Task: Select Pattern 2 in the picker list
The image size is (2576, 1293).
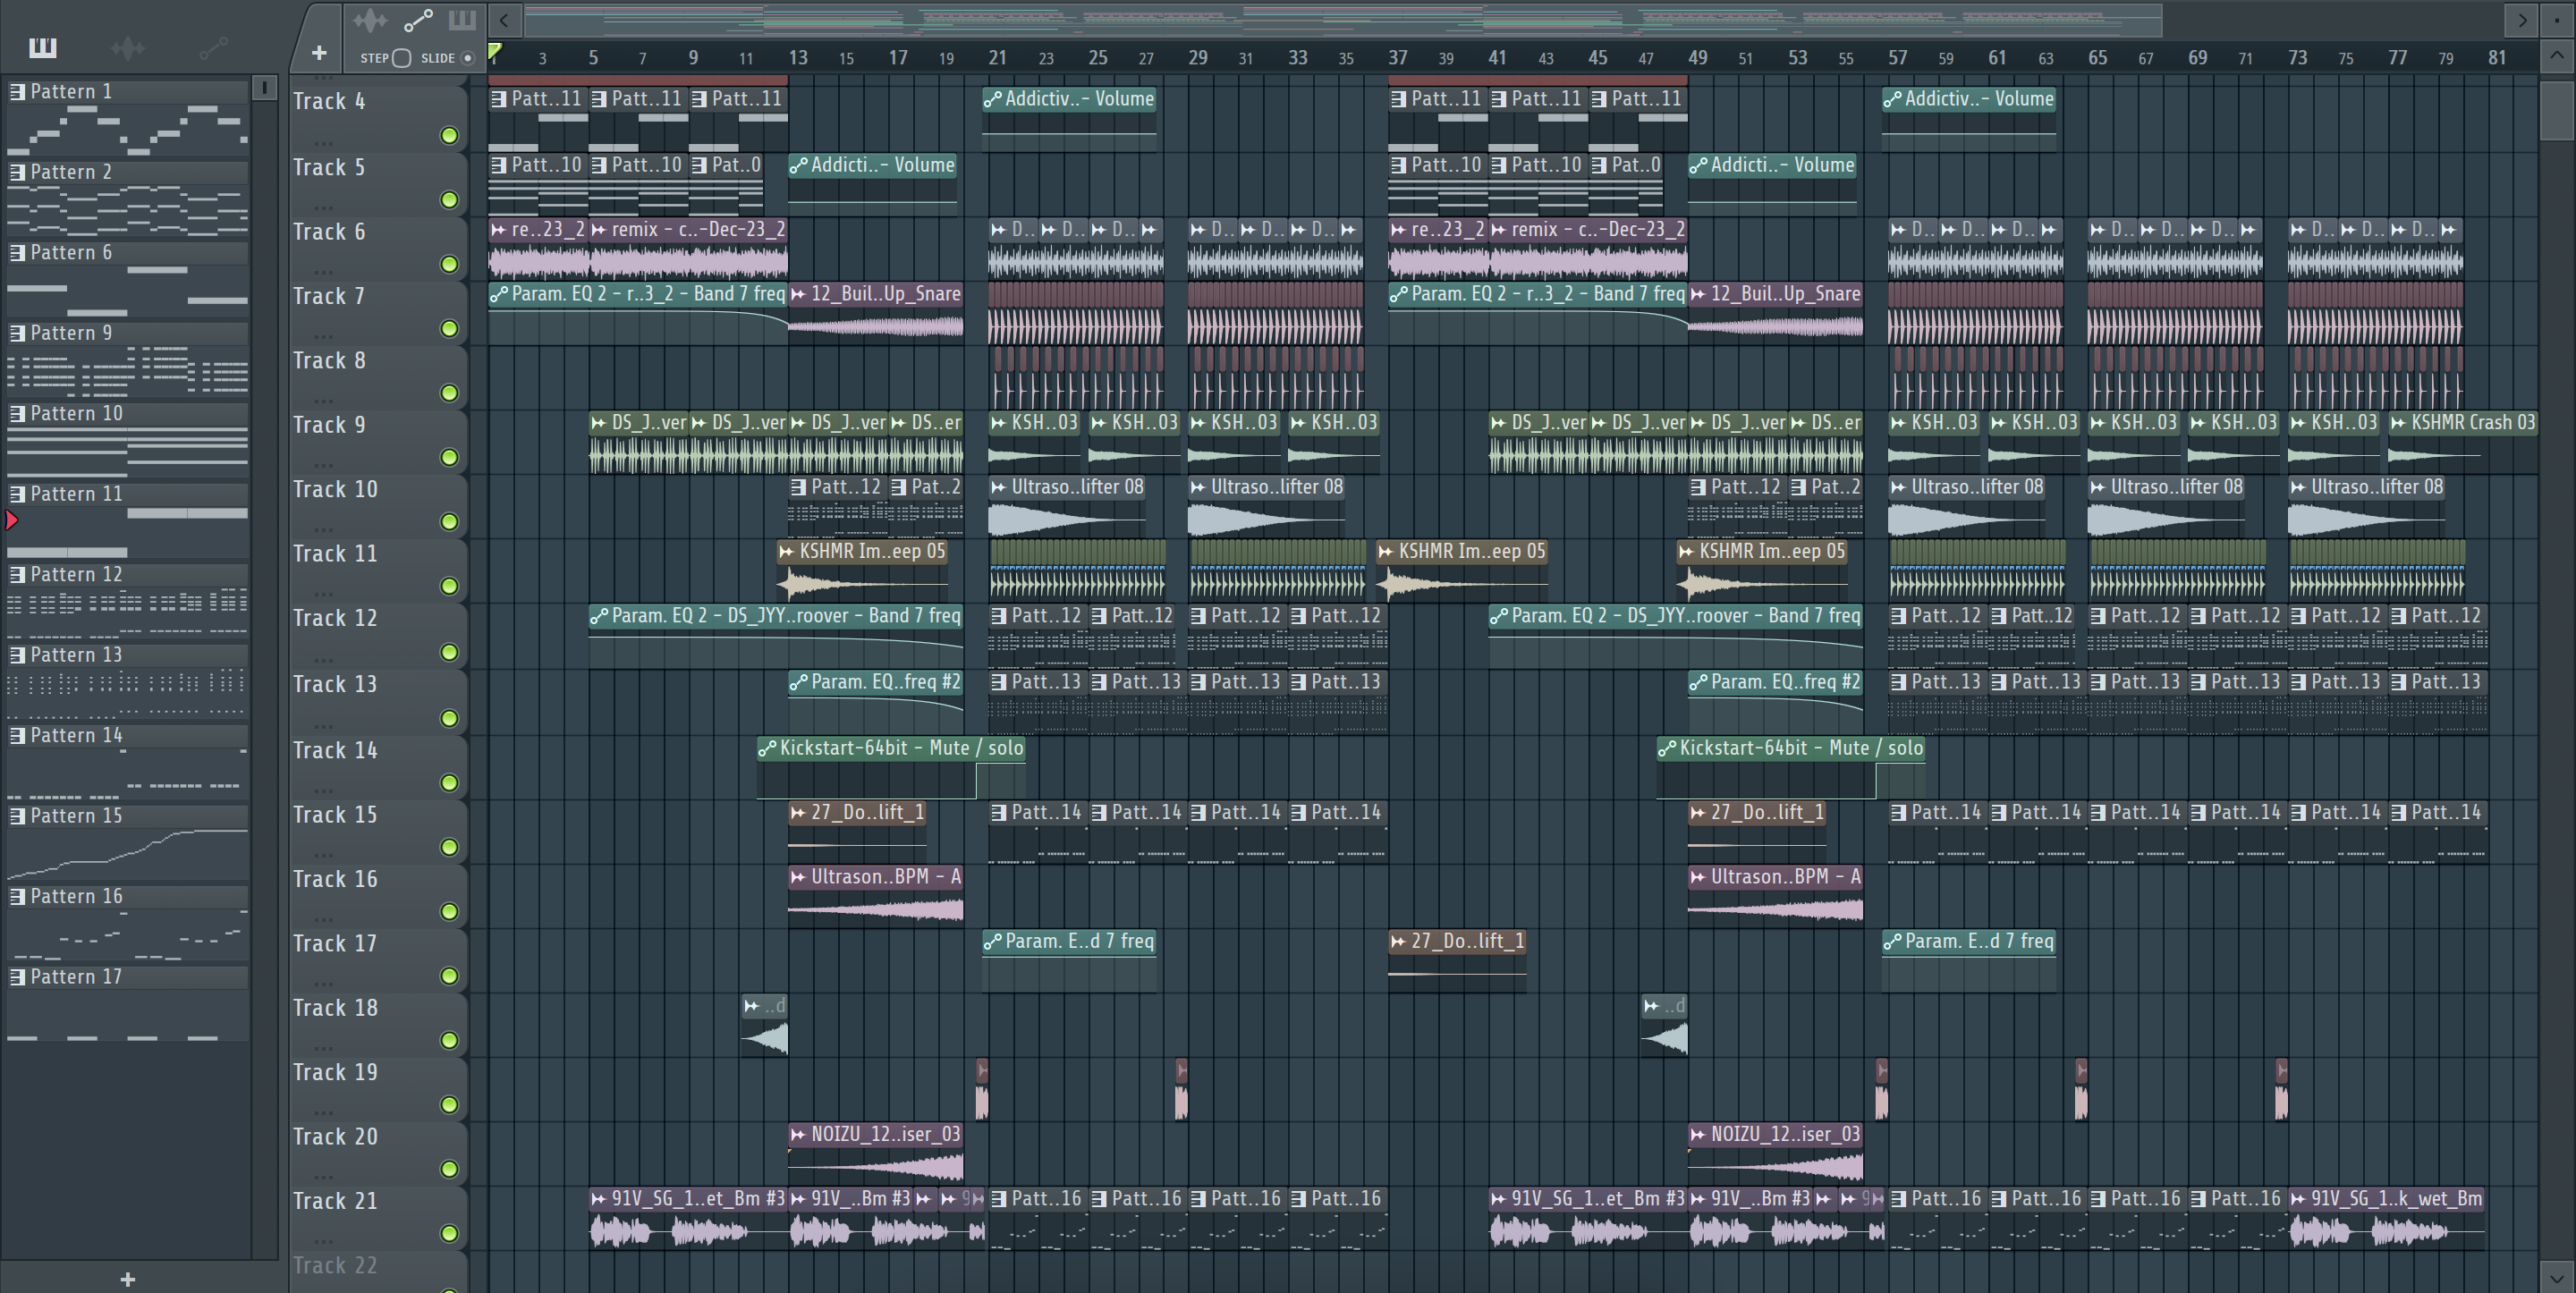Action: click(128, 172)
